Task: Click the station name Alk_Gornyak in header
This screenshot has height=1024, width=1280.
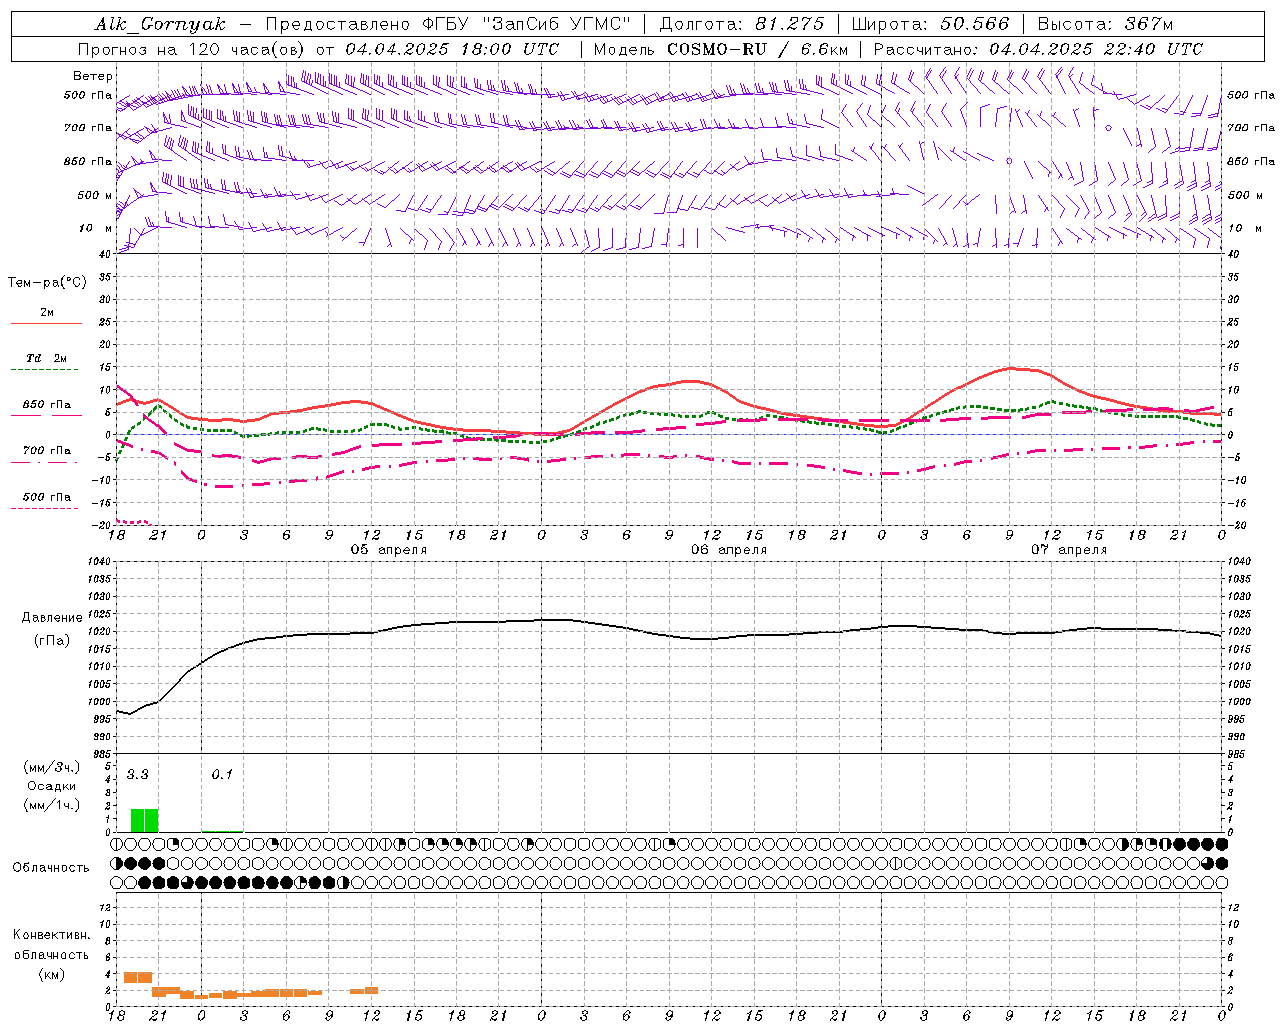Action: [x=161, y=24]
